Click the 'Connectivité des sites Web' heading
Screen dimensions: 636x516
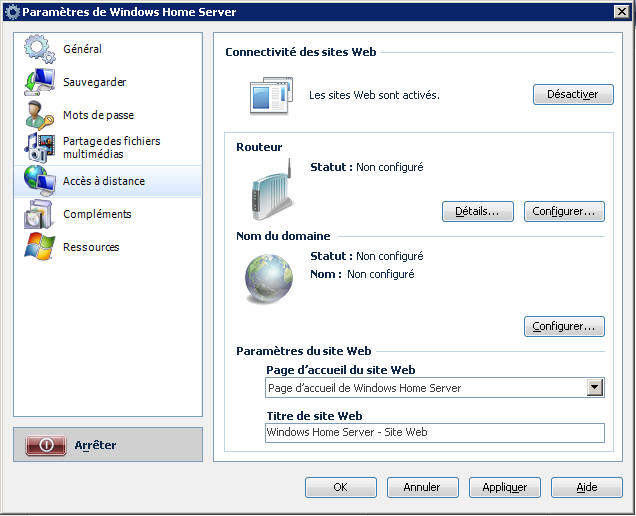click(x=301, y=52)
